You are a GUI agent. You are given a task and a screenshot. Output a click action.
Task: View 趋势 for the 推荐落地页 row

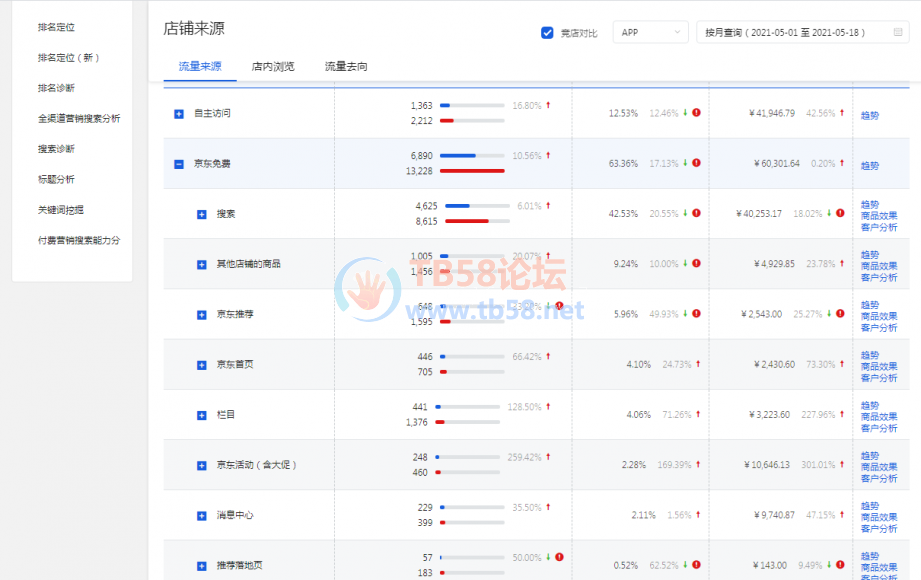click(x=870, y=556)
